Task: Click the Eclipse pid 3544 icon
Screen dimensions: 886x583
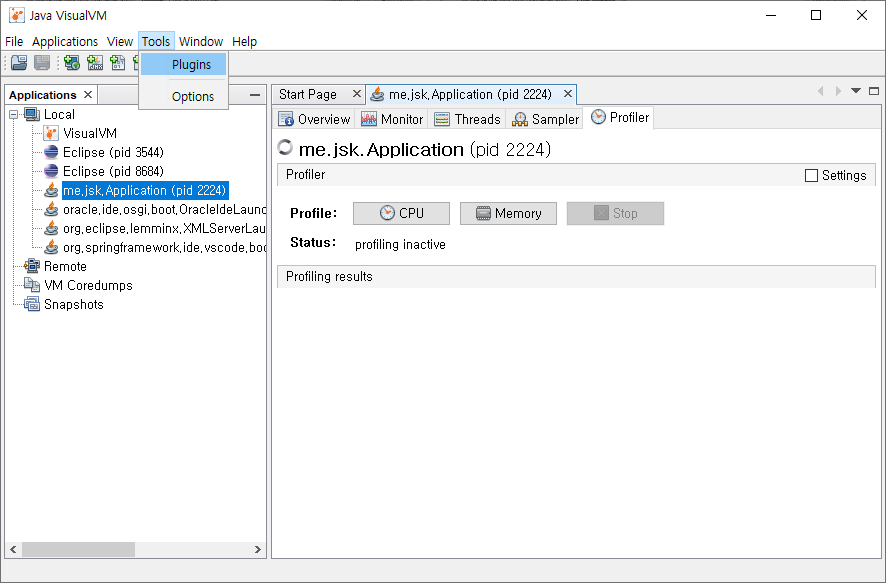Action: (x=51, y=153)
